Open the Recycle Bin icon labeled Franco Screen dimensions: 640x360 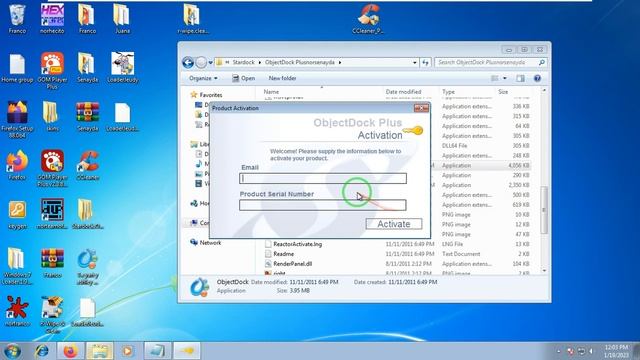[x=17, y=19]
